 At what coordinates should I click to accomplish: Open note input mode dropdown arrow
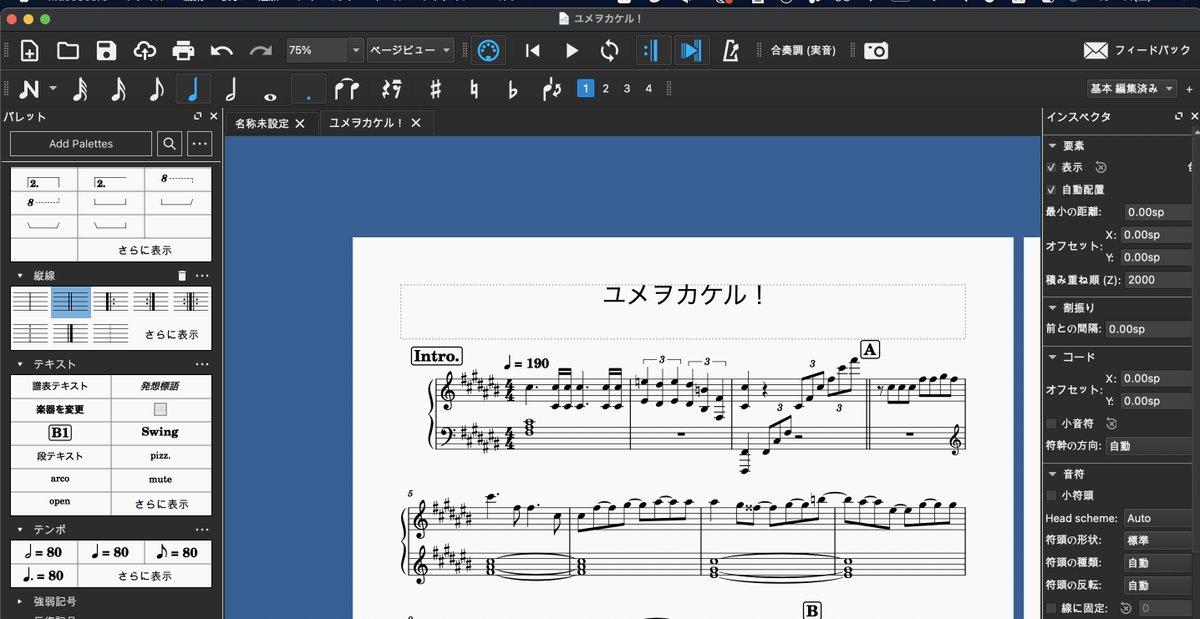[52, 89]
